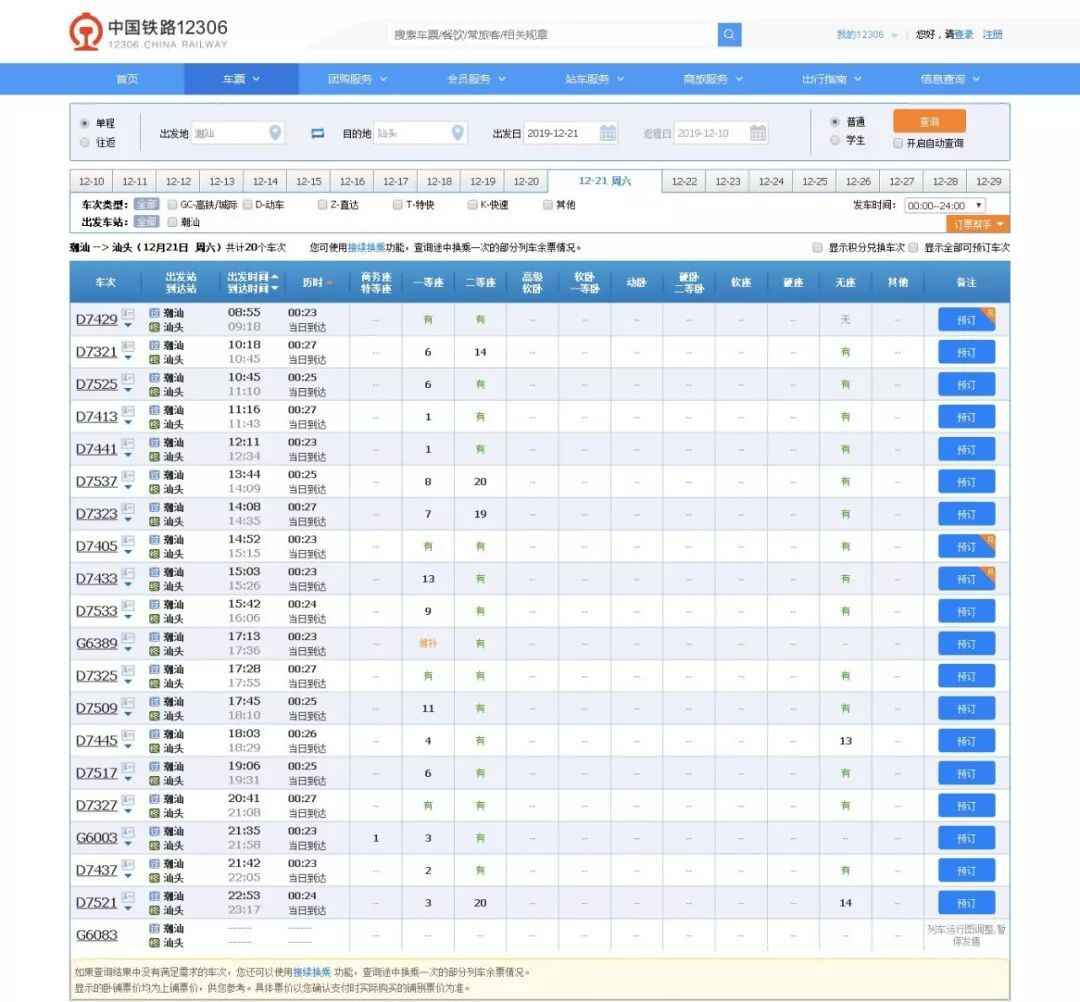Click the 12306 China Railway logo

point(148,33)
